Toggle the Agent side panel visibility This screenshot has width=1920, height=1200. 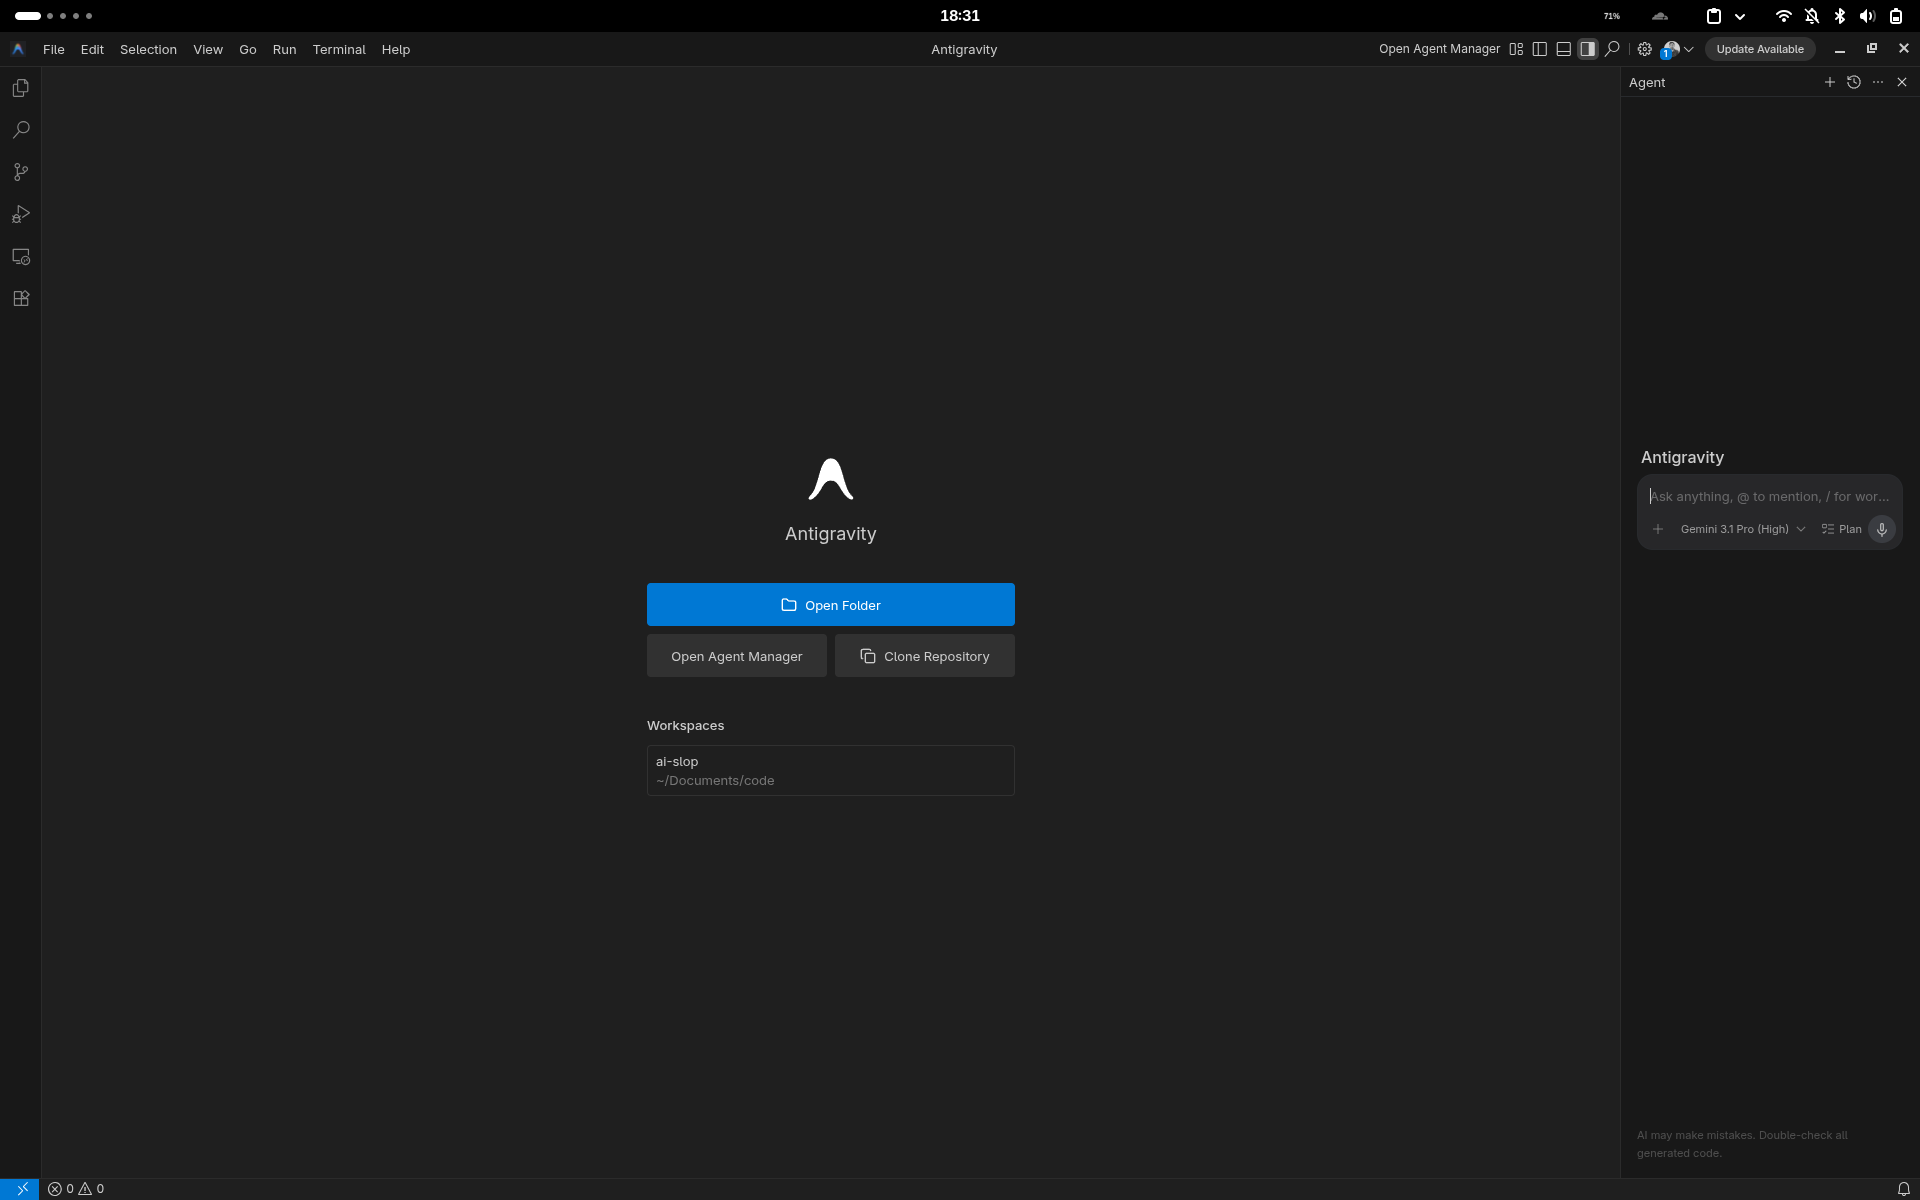1588,49
